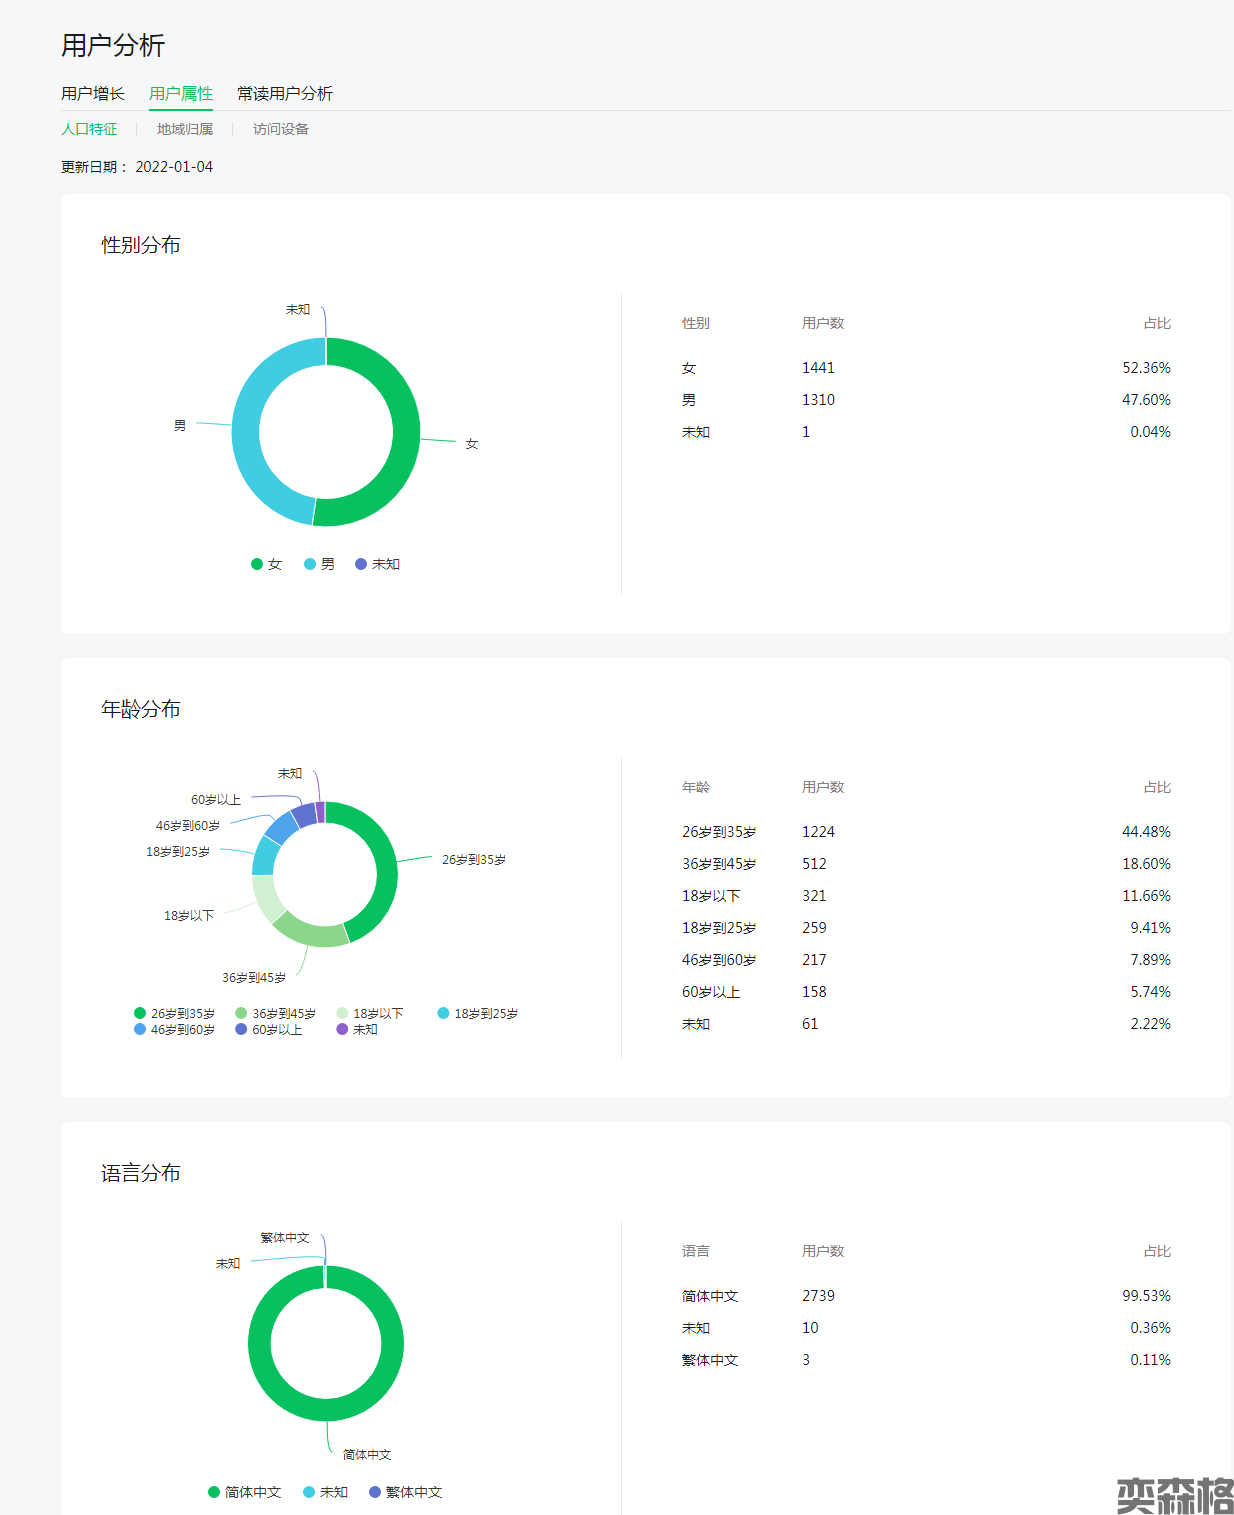Open the 人口特征 sub-tab

click(x=89, y=129)
